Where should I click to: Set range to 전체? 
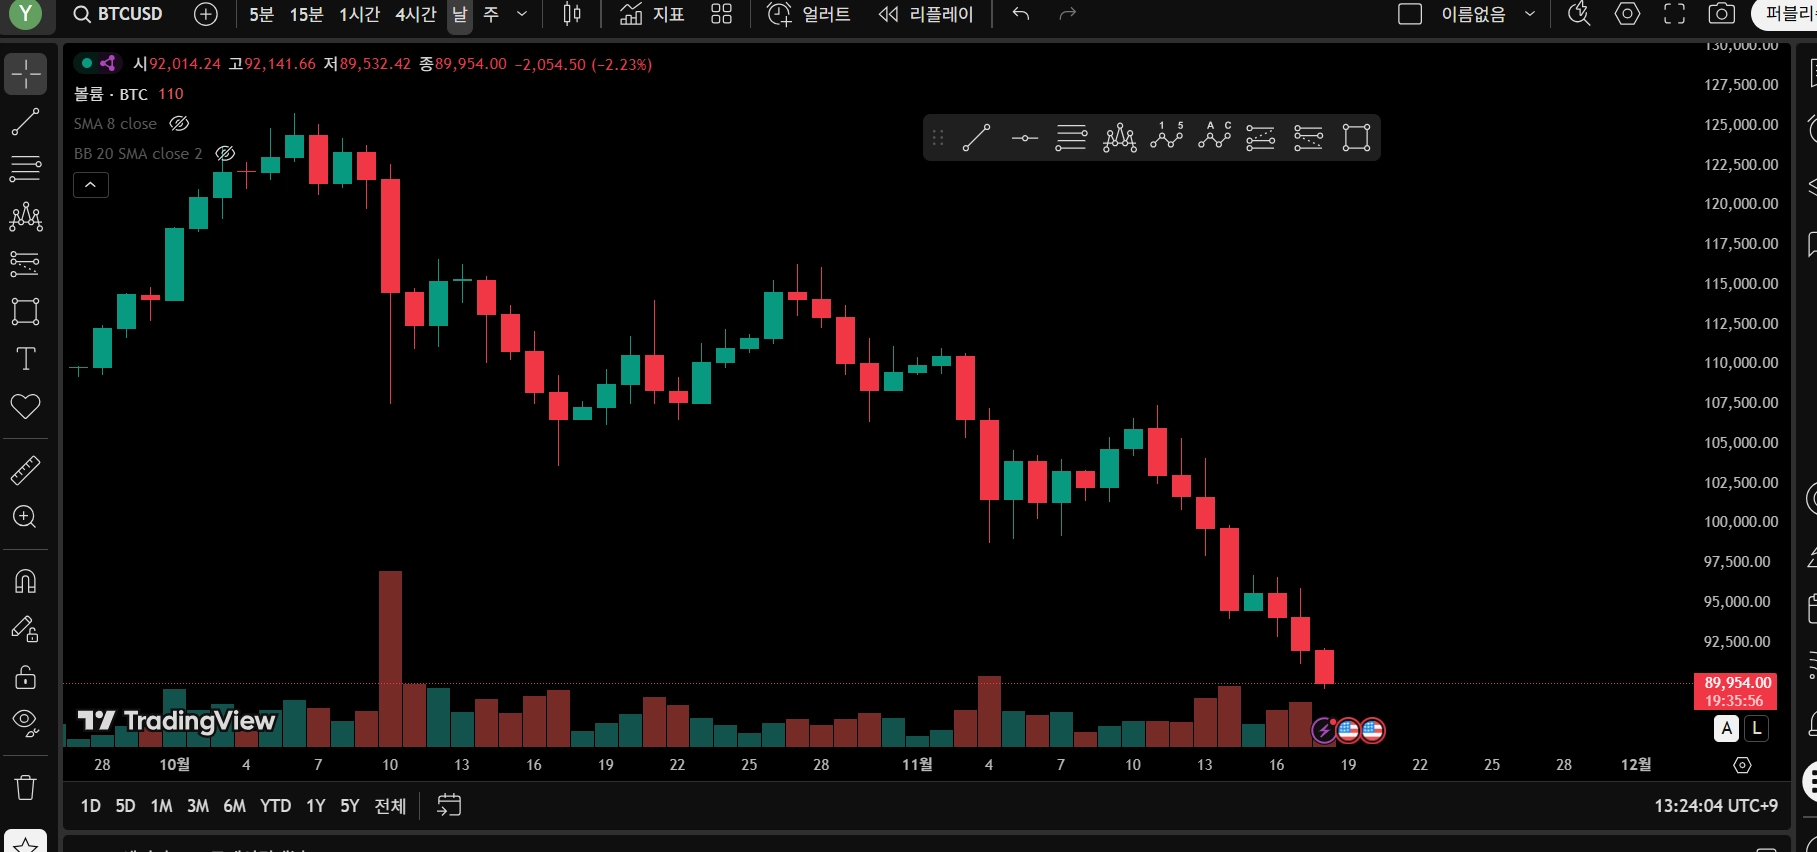point(390,806)
